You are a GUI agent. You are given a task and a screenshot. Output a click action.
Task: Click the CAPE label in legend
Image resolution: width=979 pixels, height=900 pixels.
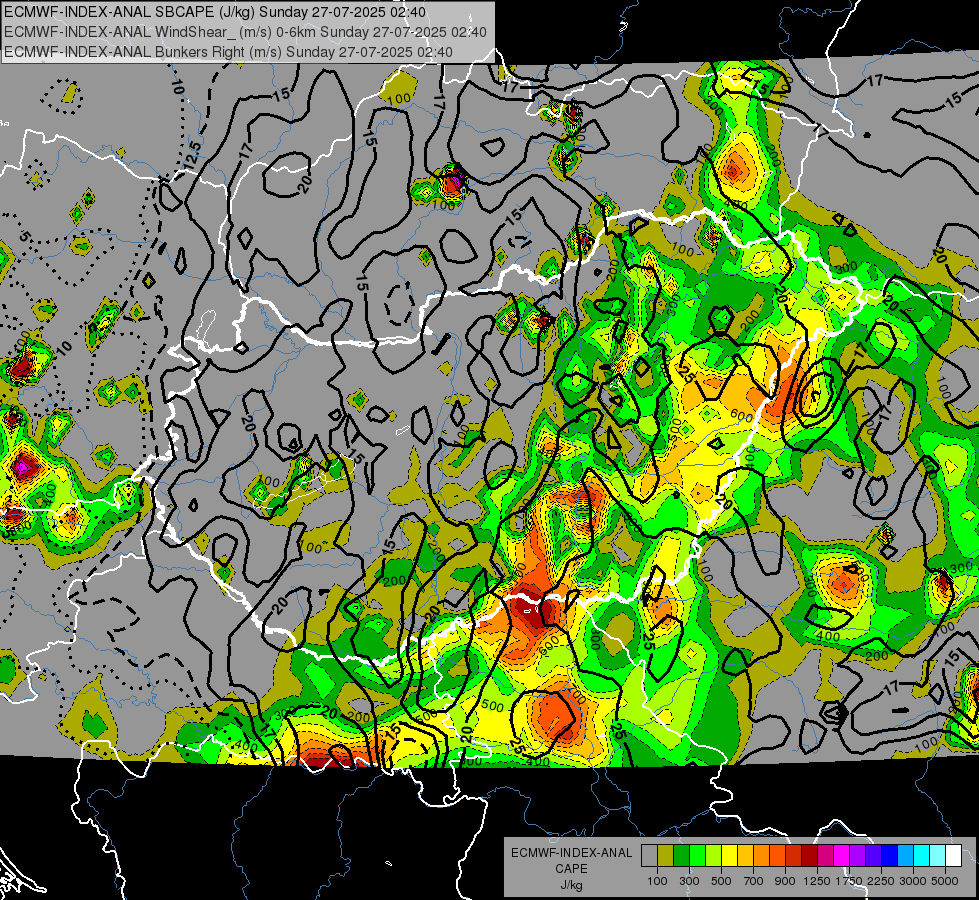(x=571, y=868)
